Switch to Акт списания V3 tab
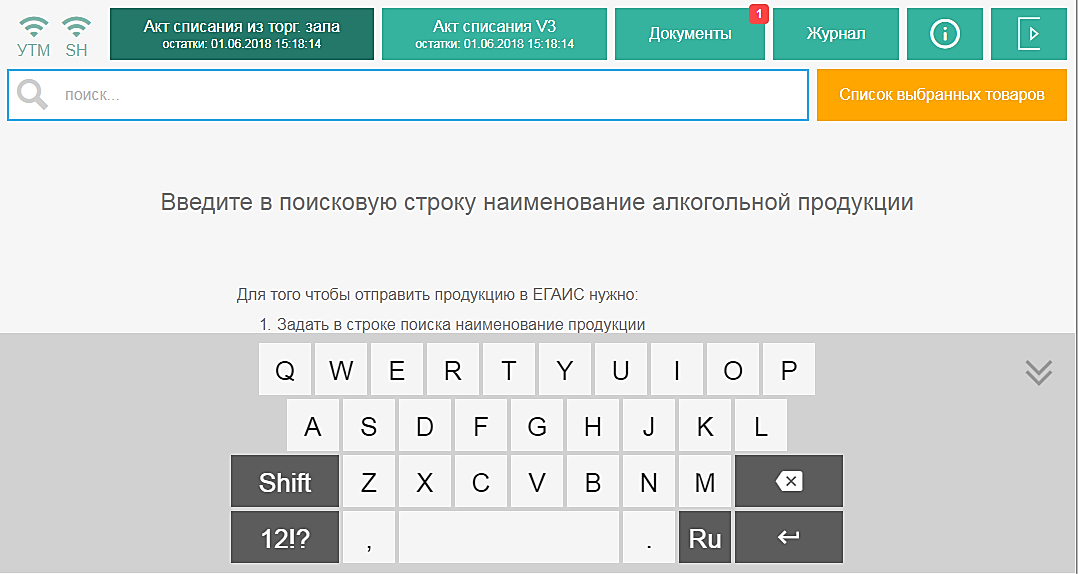 click(x=494, y=34)
